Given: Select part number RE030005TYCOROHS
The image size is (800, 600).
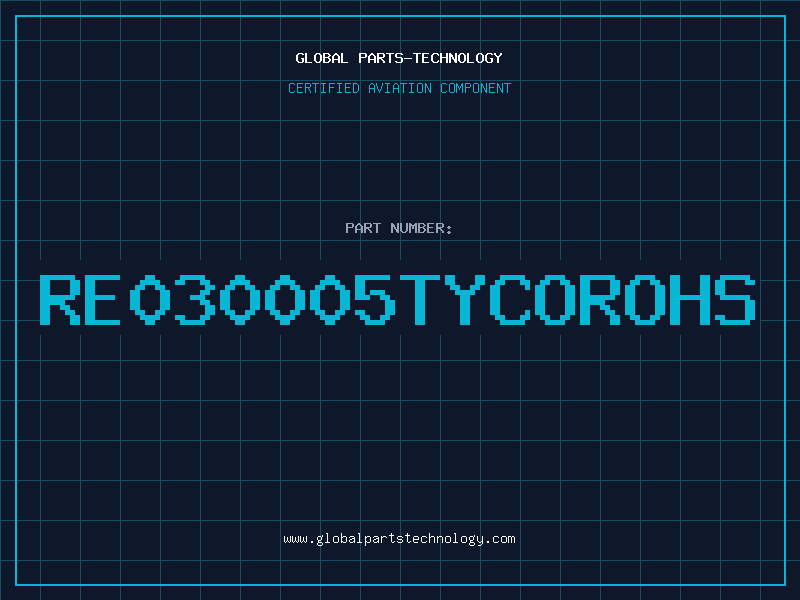Looking at the screenshot, I should point(397,300).
